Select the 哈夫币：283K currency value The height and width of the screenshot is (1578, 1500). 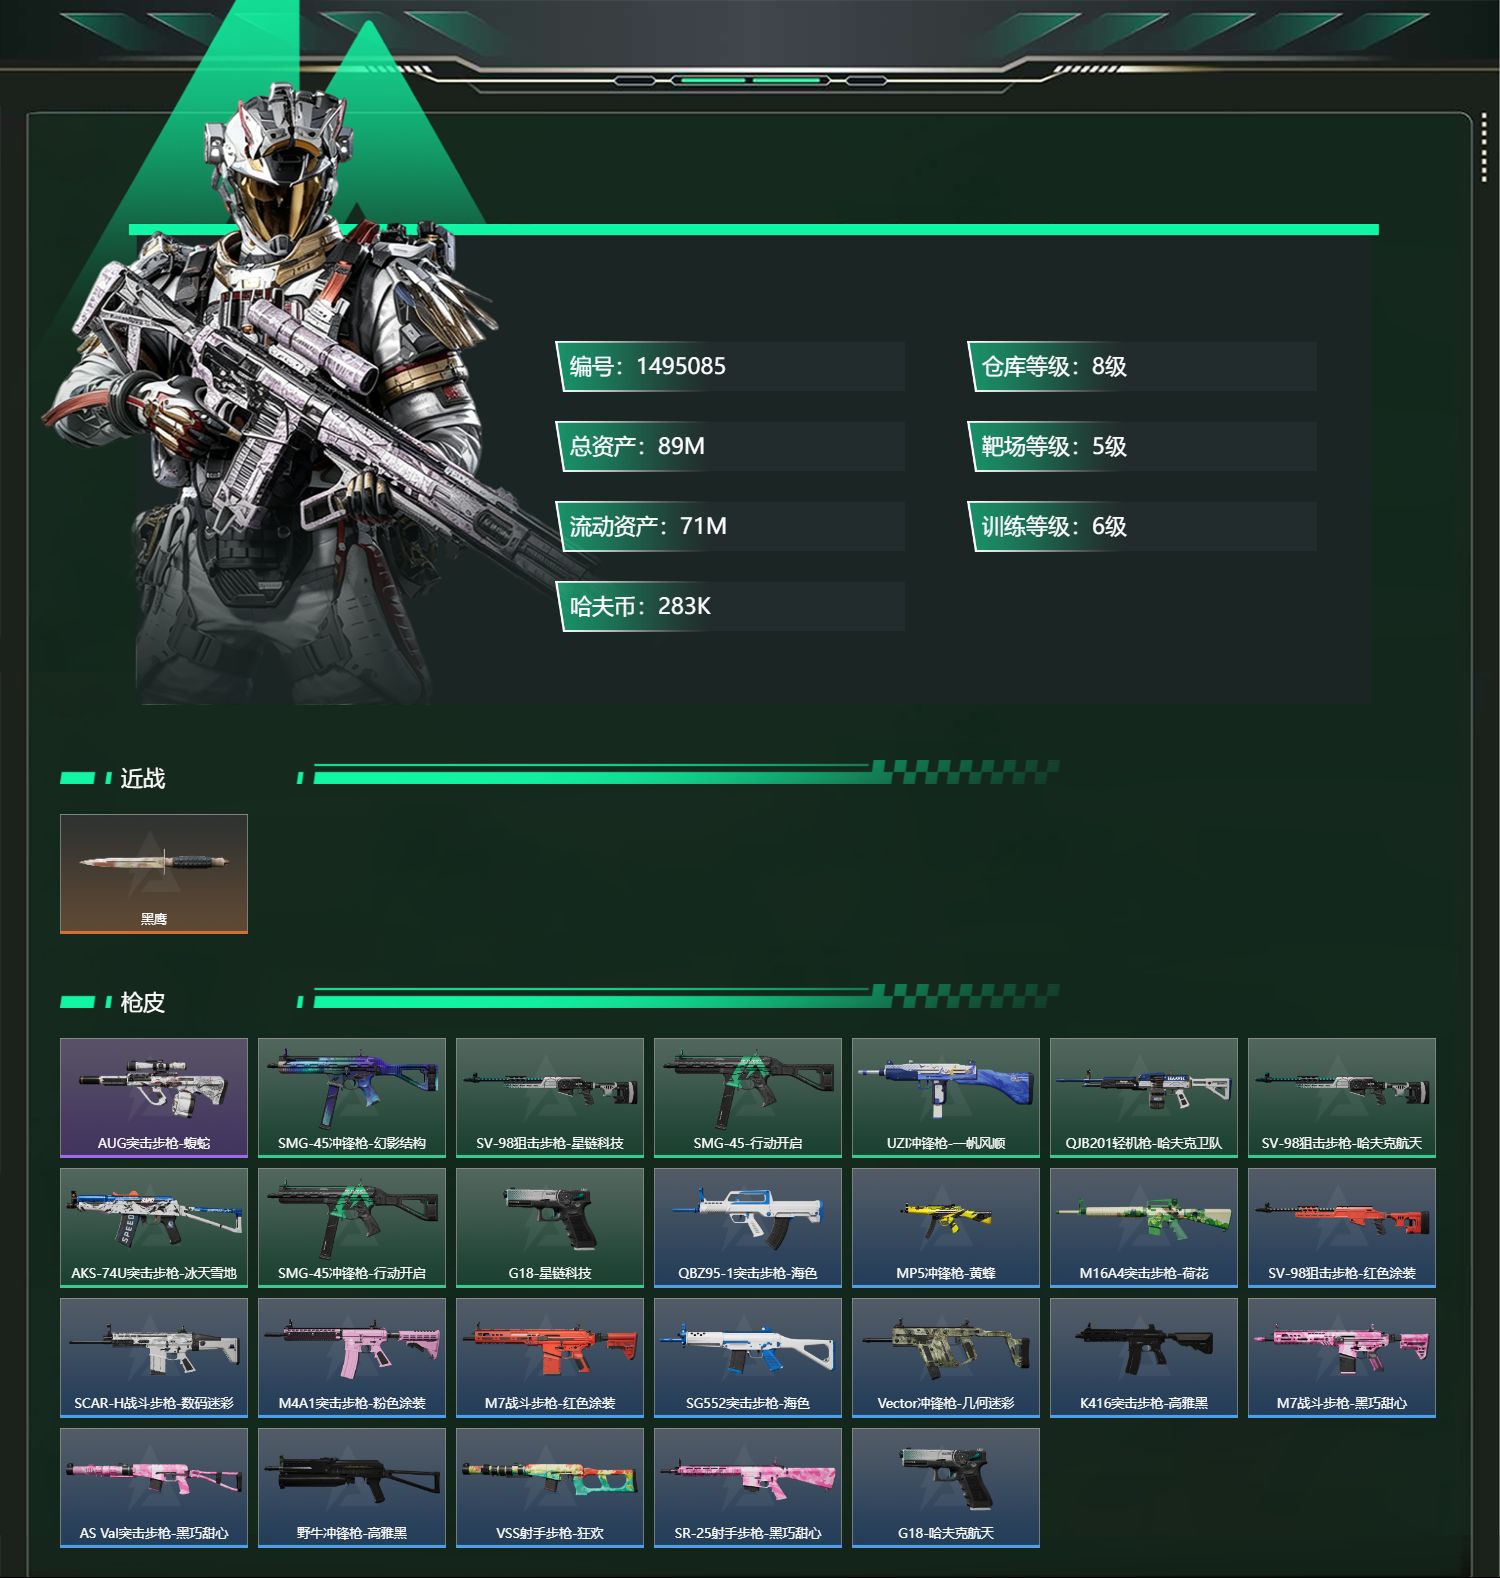coord(730,606)
